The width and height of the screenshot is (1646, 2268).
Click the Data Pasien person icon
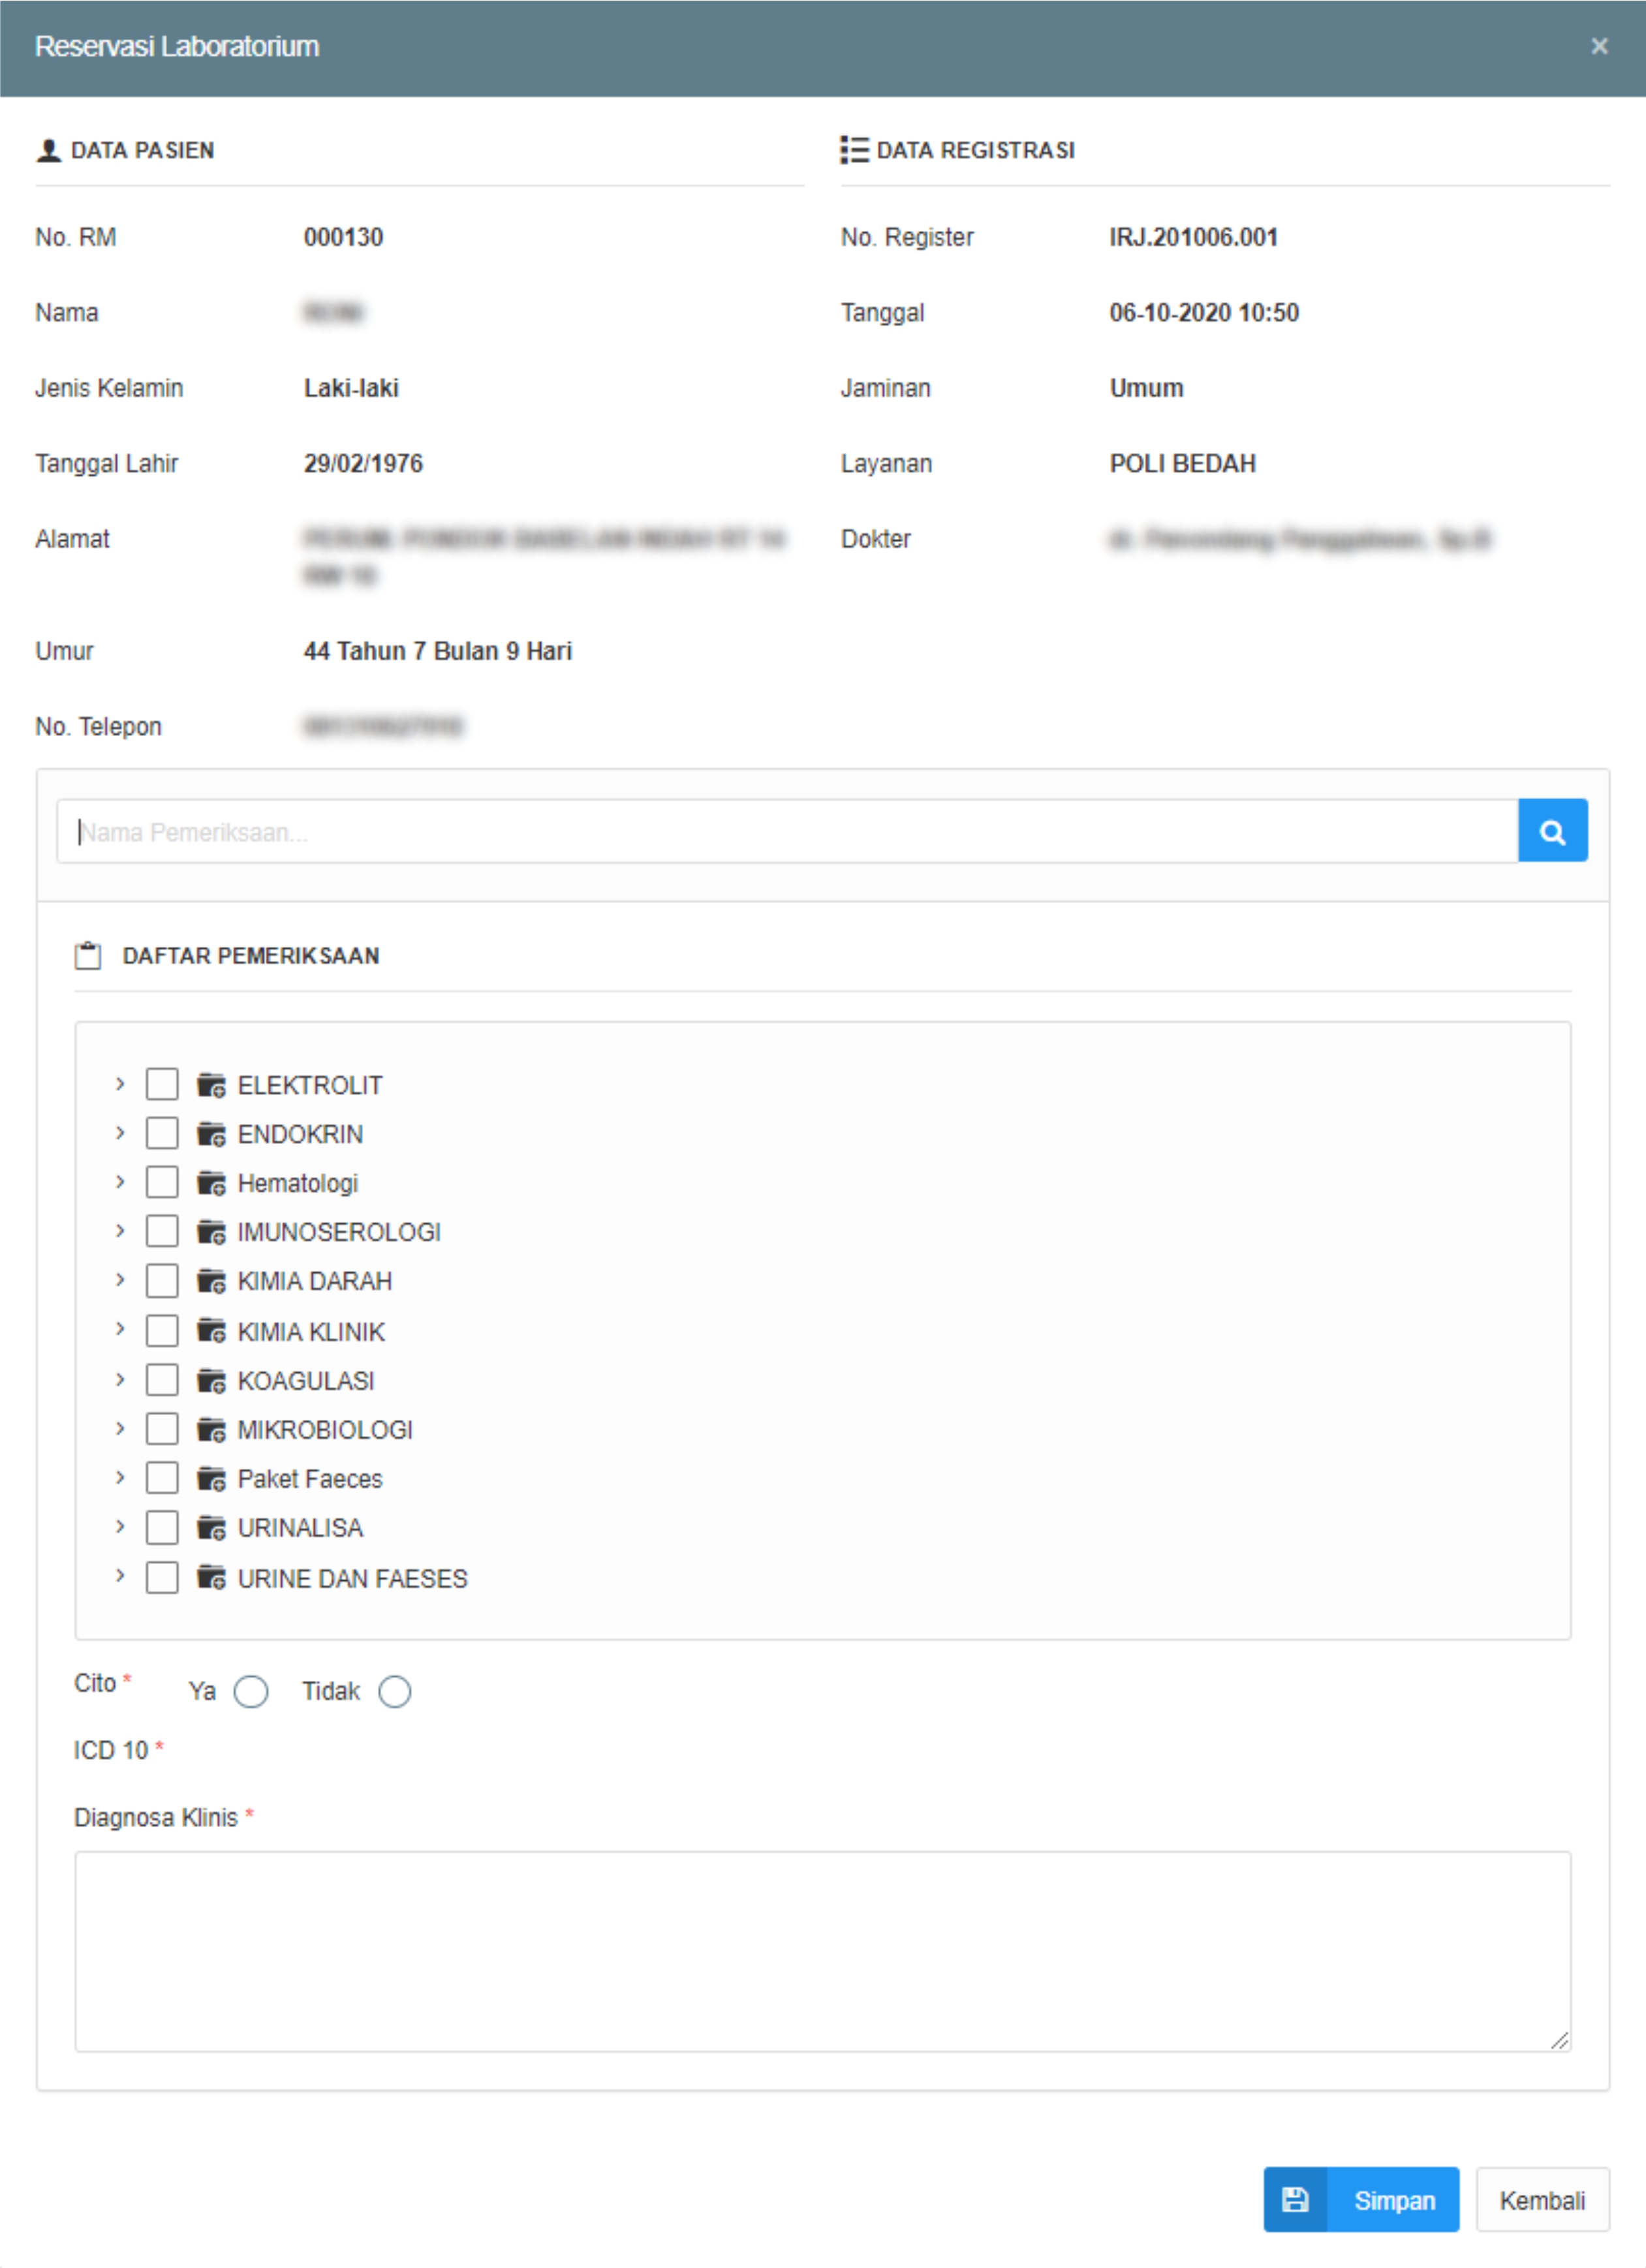click(x=48, y=150)
